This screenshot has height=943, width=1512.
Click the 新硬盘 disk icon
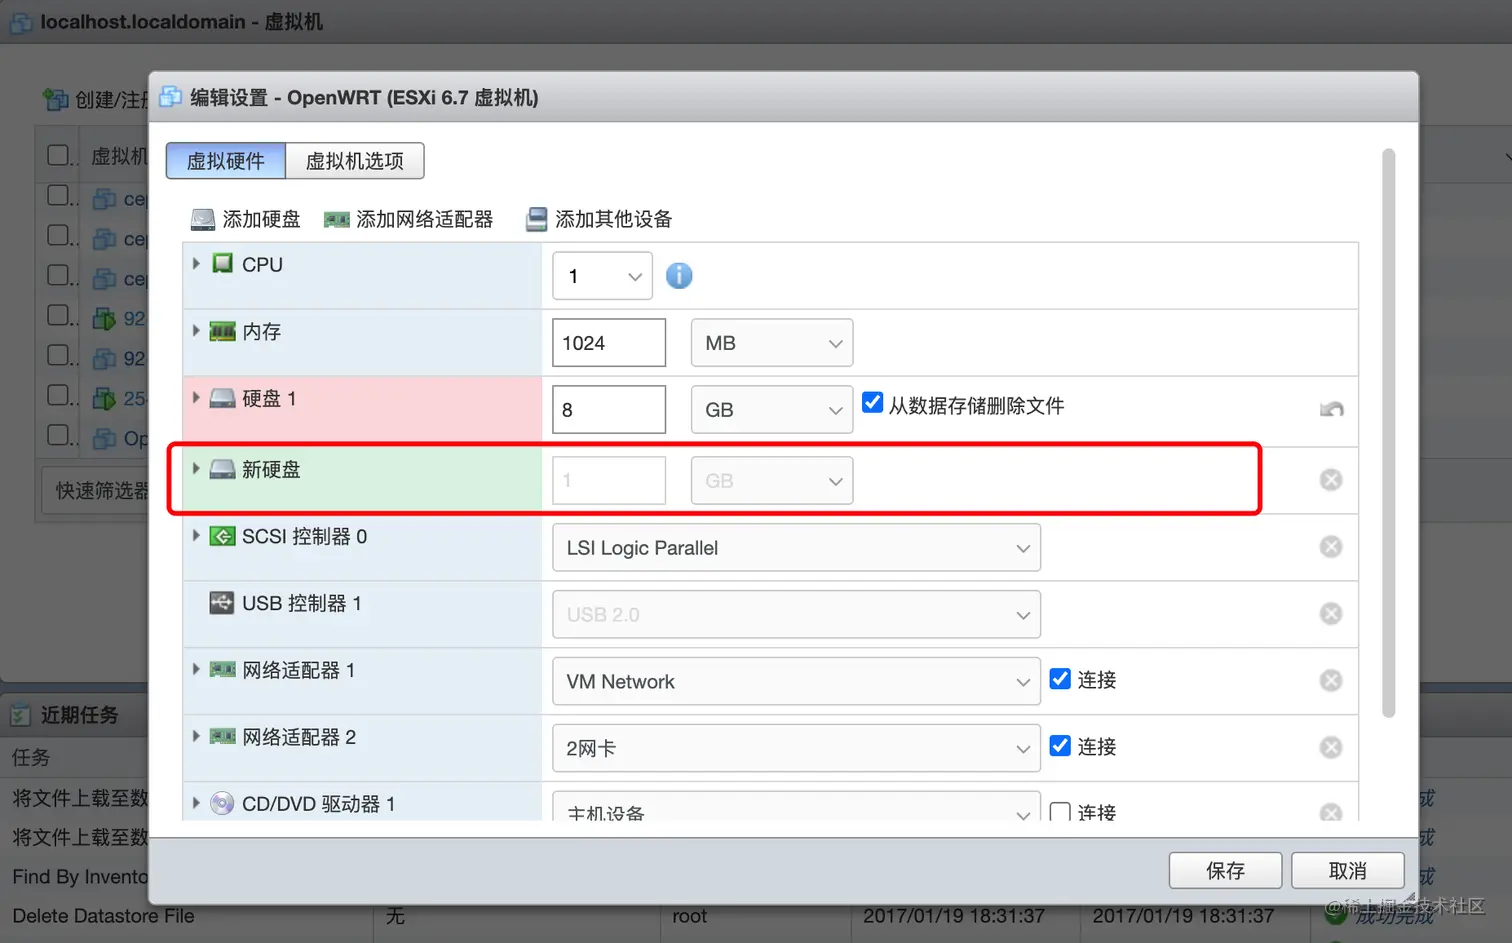pos(222,469)
